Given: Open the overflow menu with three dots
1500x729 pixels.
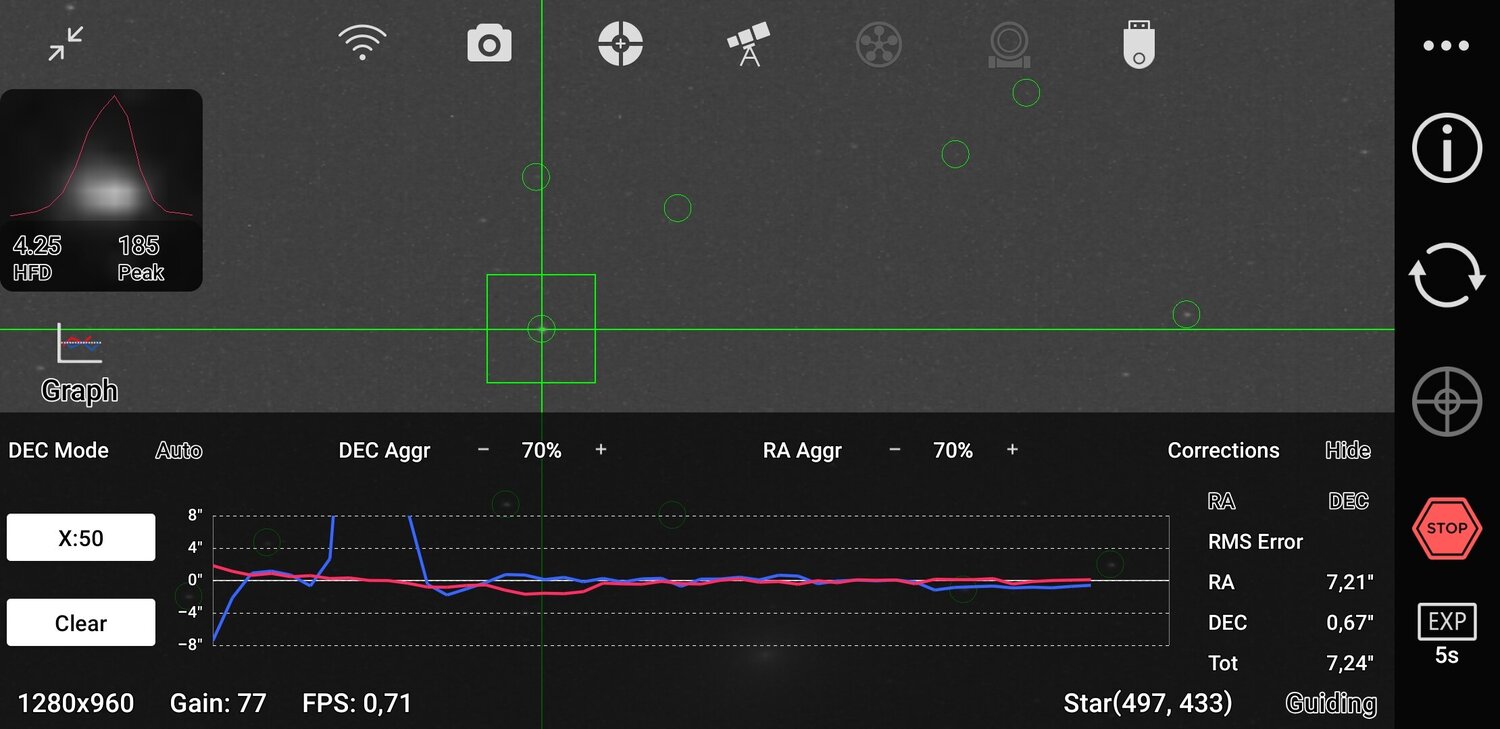Looking at the screenshot, I should [1445, 44].
